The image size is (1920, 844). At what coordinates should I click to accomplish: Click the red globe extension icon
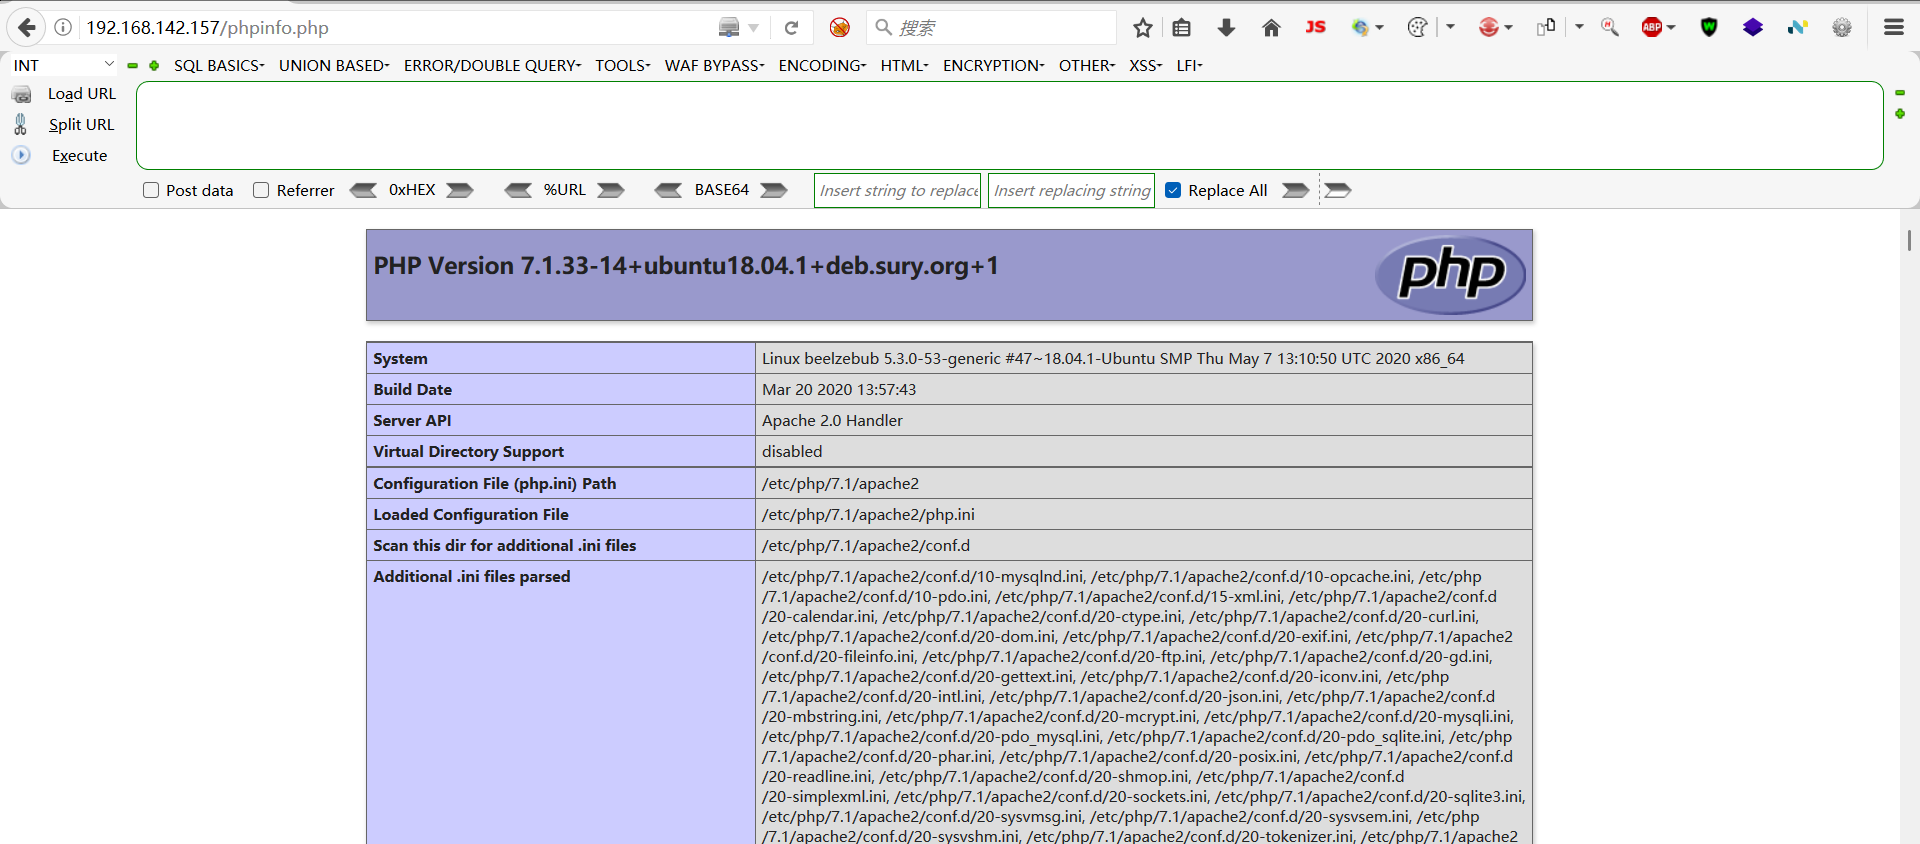coord(1489,28)
